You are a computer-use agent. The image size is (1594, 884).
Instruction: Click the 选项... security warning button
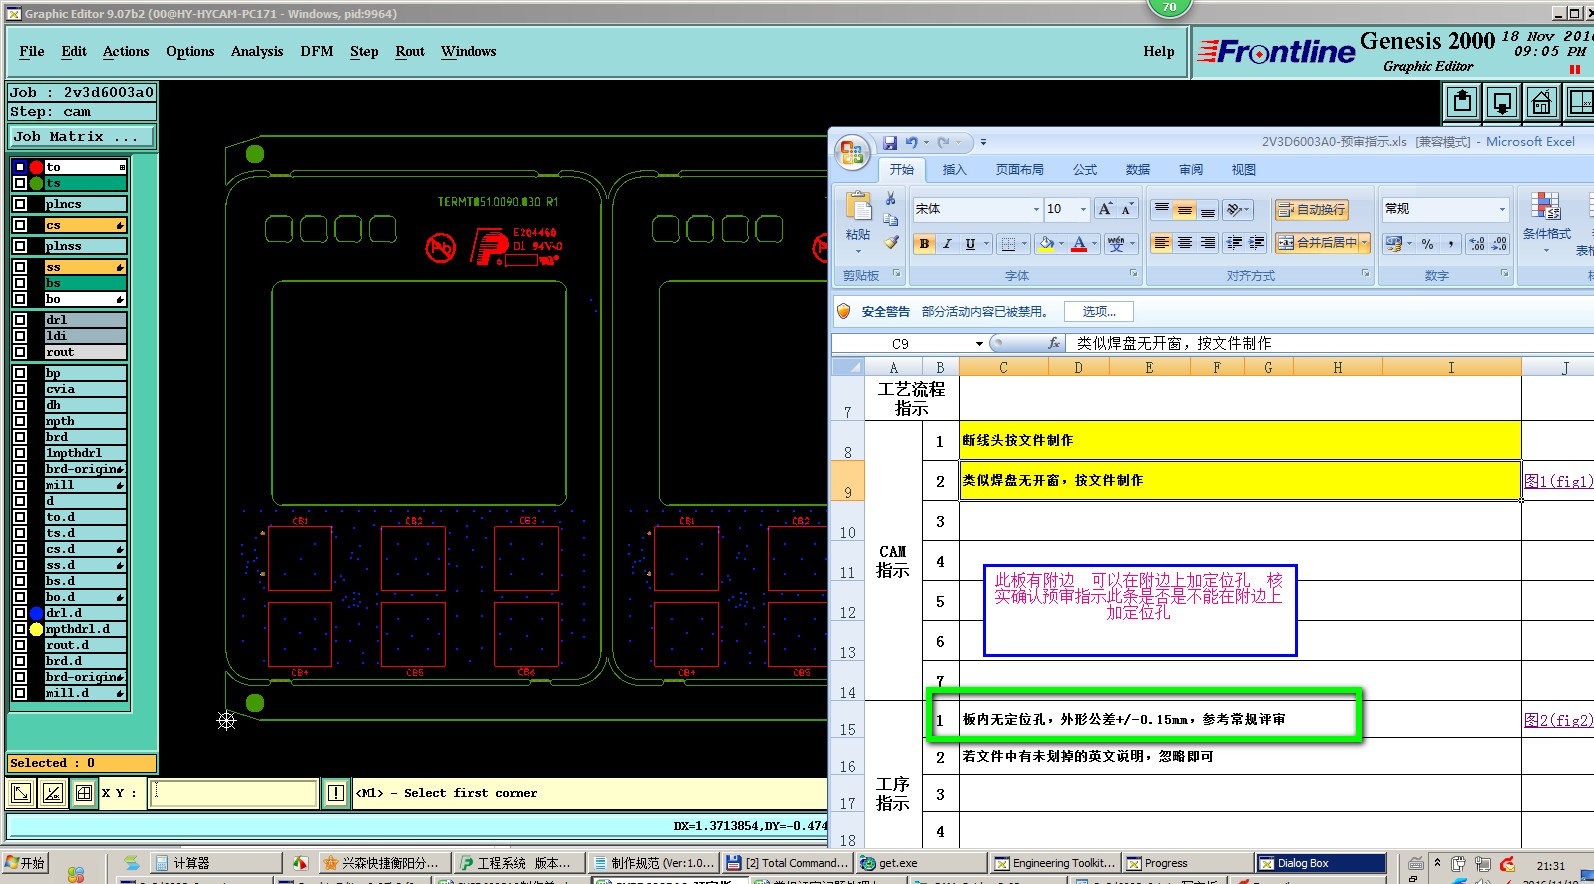pyautogui.click(x=1098, y=312)
